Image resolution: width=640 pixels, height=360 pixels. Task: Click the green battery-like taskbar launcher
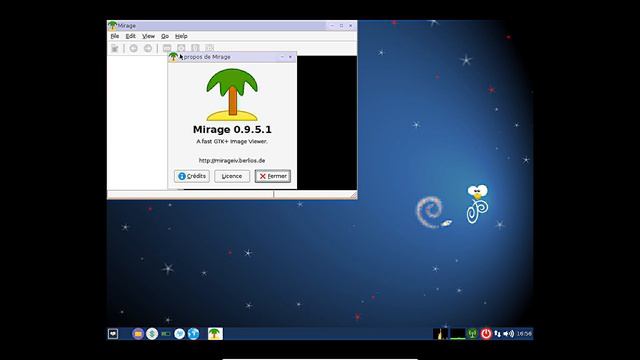point(166,334)
